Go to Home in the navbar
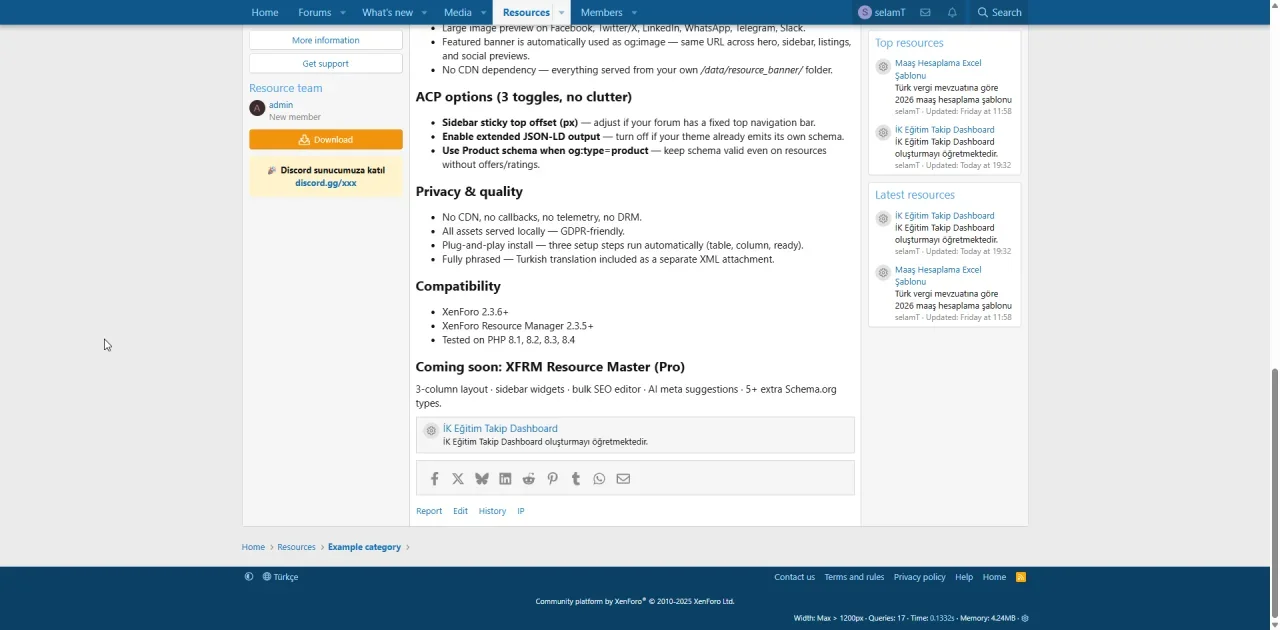The height and width of the screenshot is (630, 1280). [265, 12]
